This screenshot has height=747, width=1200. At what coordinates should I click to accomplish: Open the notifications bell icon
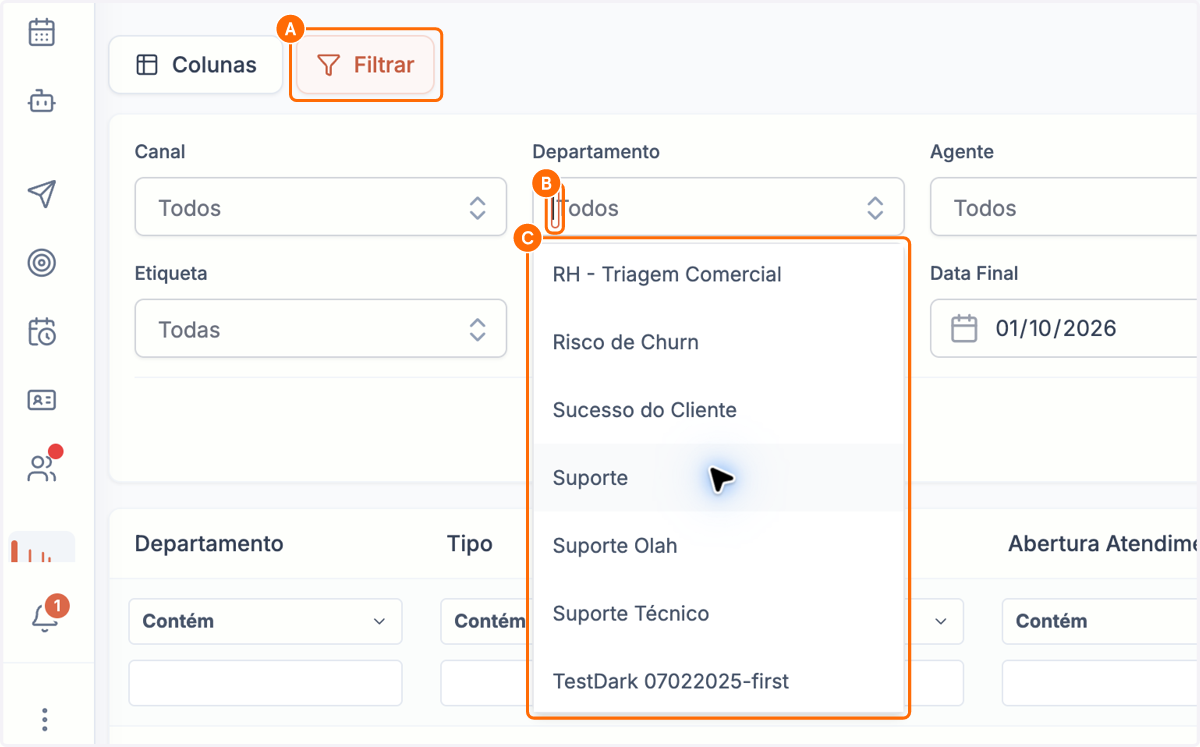coord(45,616)
